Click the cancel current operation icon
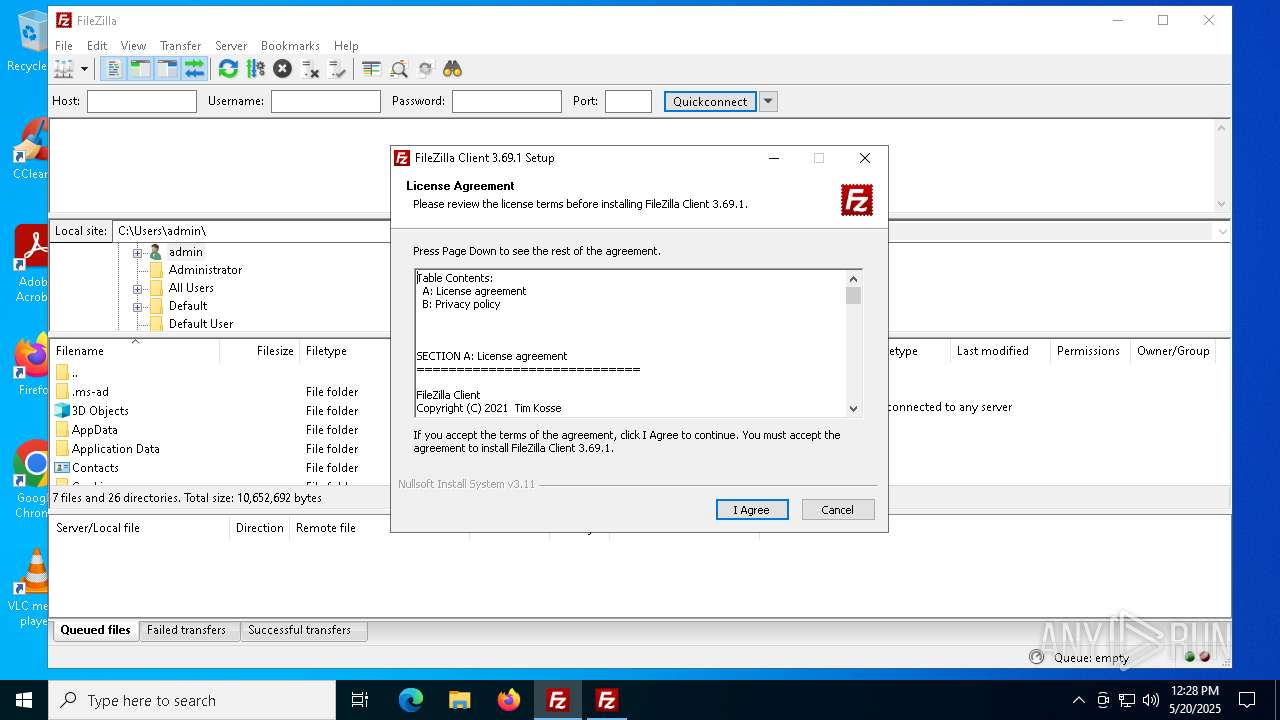The image size is (1280, 720). tap(282, 69)
